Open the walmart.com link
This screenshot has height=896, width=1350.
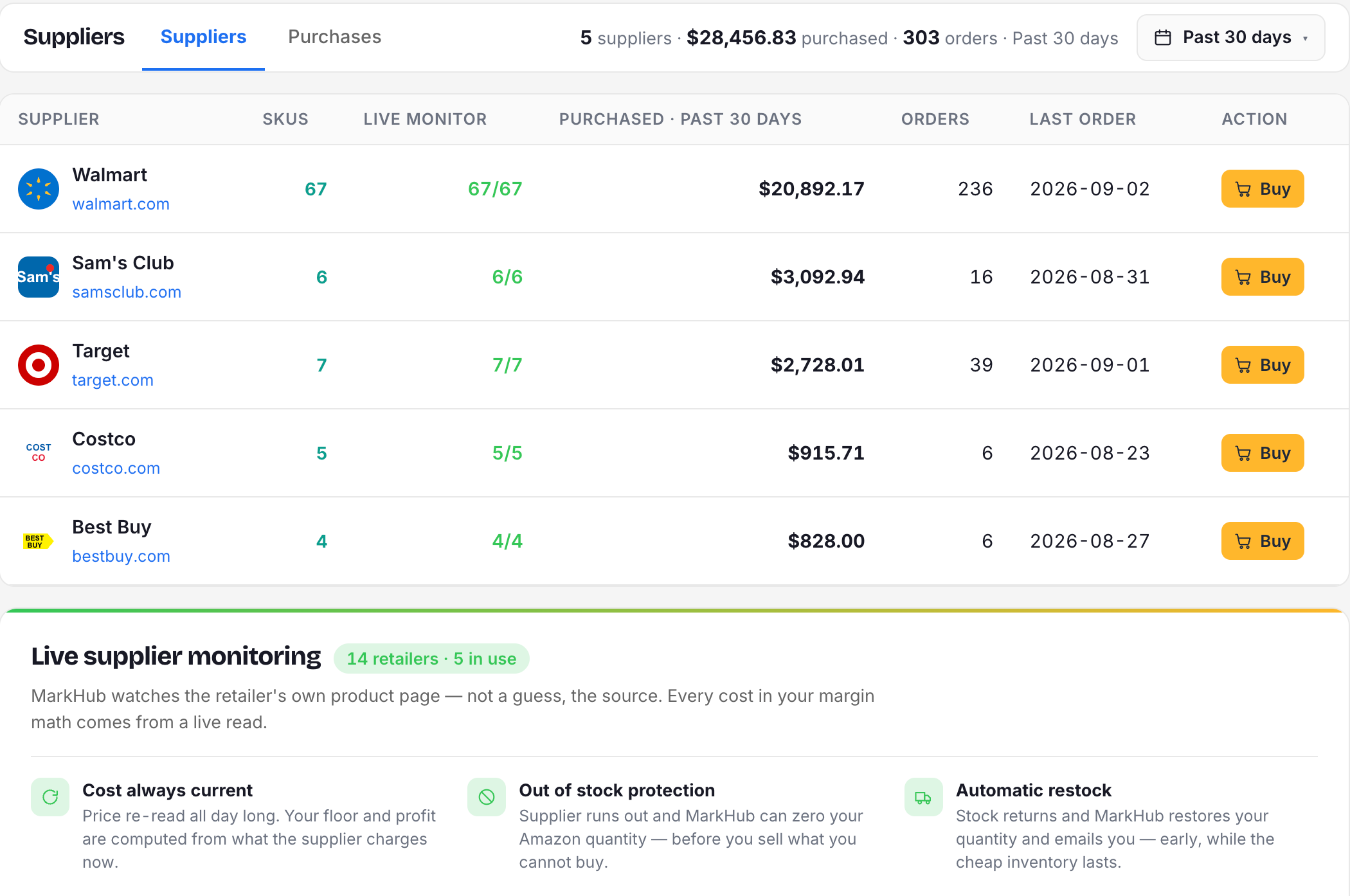(x=121, y=204)
